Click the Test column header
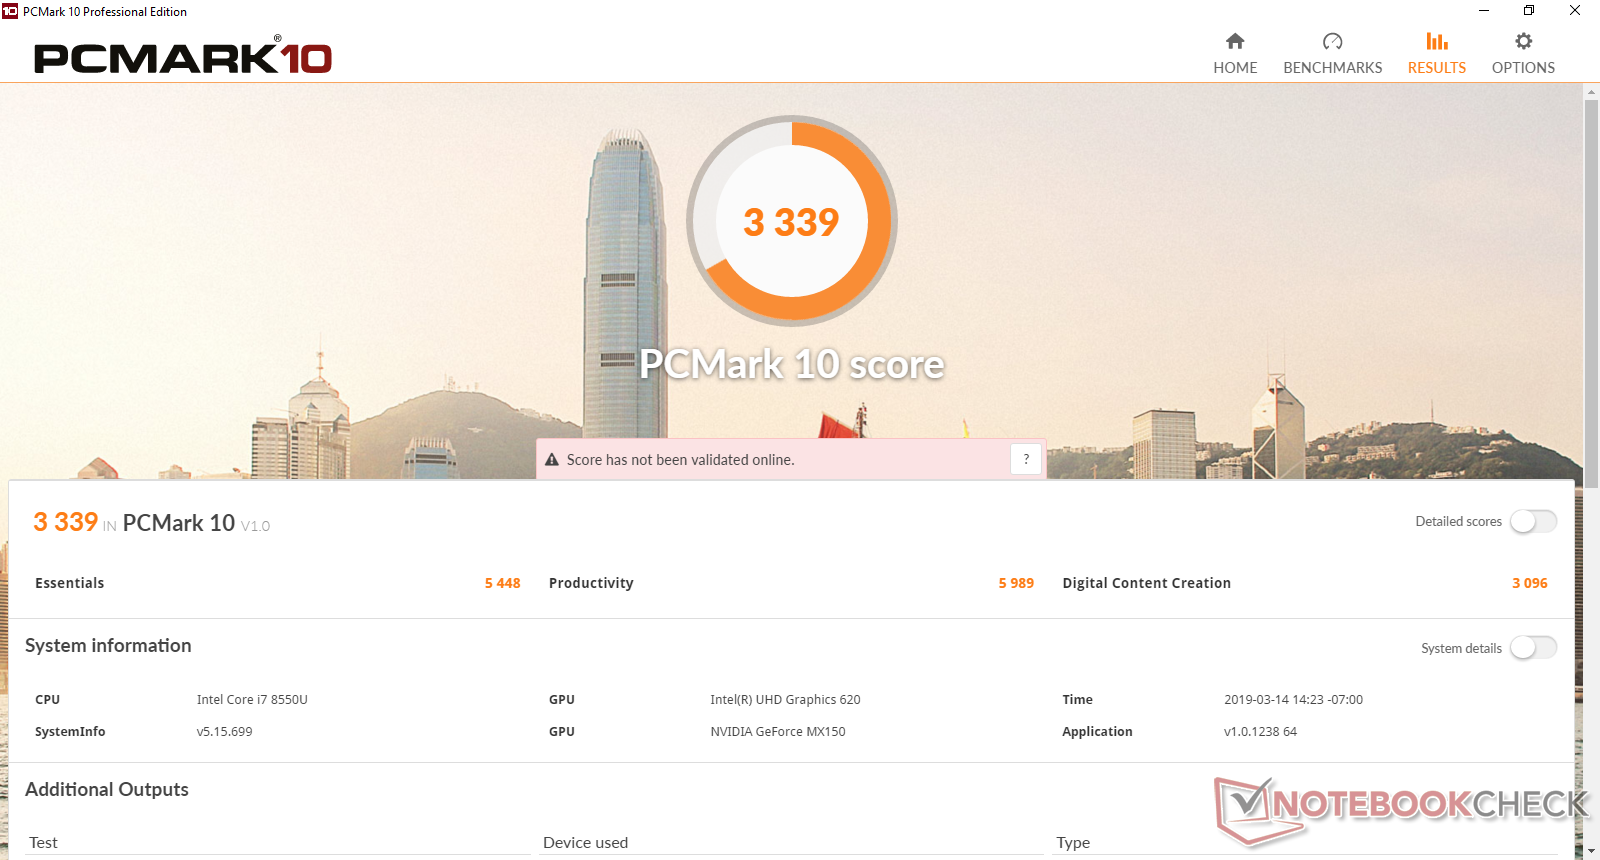This screenshot has width=1600, height=860. (x=43, y=843)
